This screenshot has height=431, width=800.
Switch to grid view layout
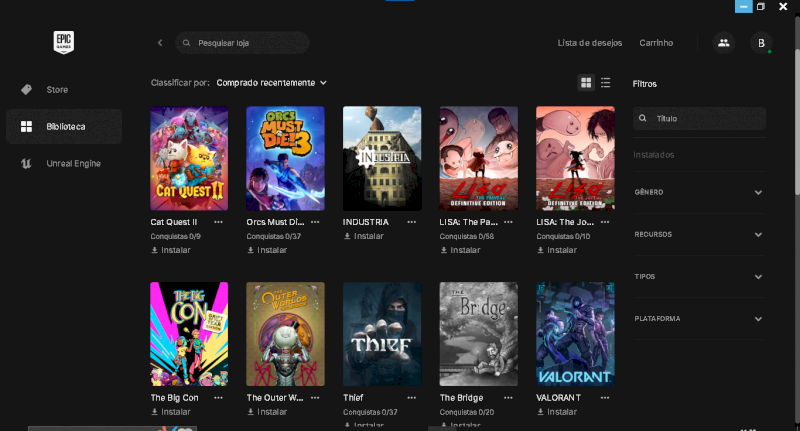point(586,82)
